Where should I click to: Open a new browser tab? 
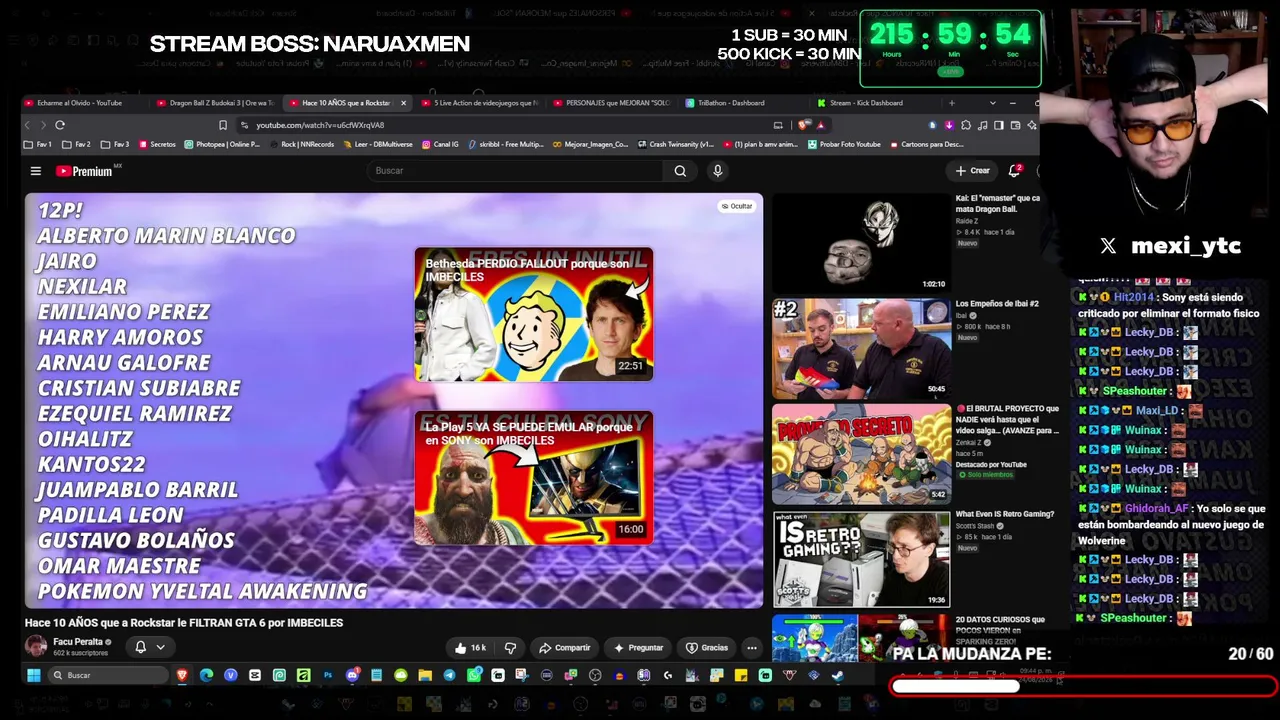[x=951, y=103]
